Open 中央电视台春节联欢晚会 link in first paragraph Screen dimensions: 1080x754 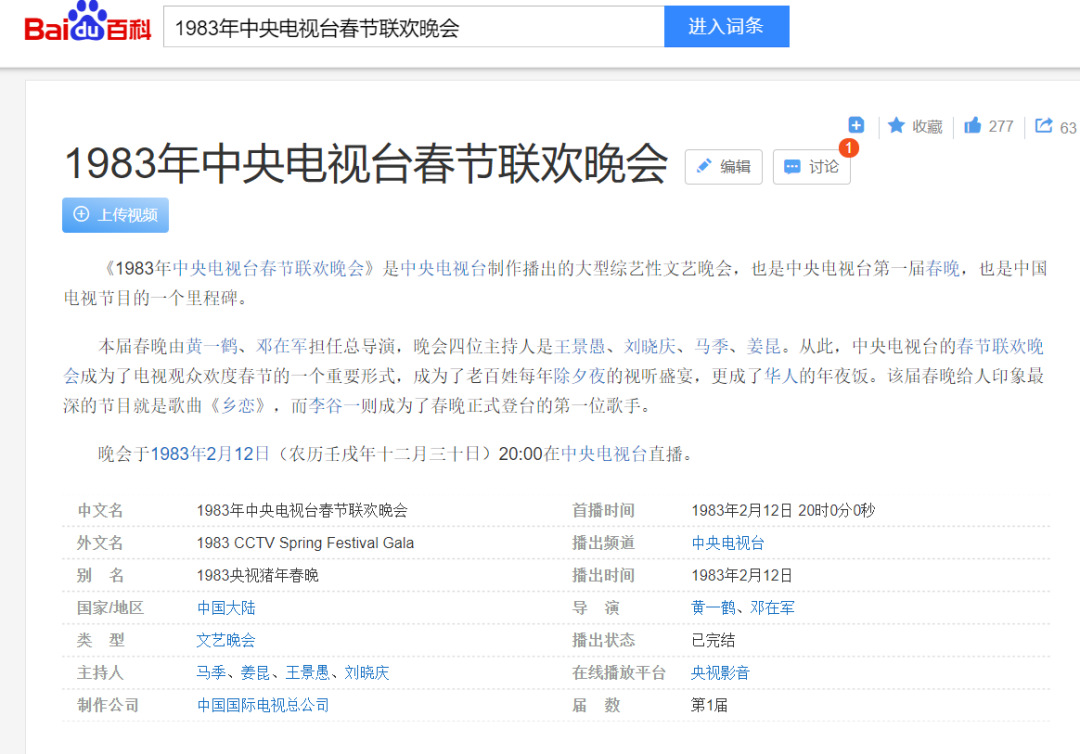[268, 269]
